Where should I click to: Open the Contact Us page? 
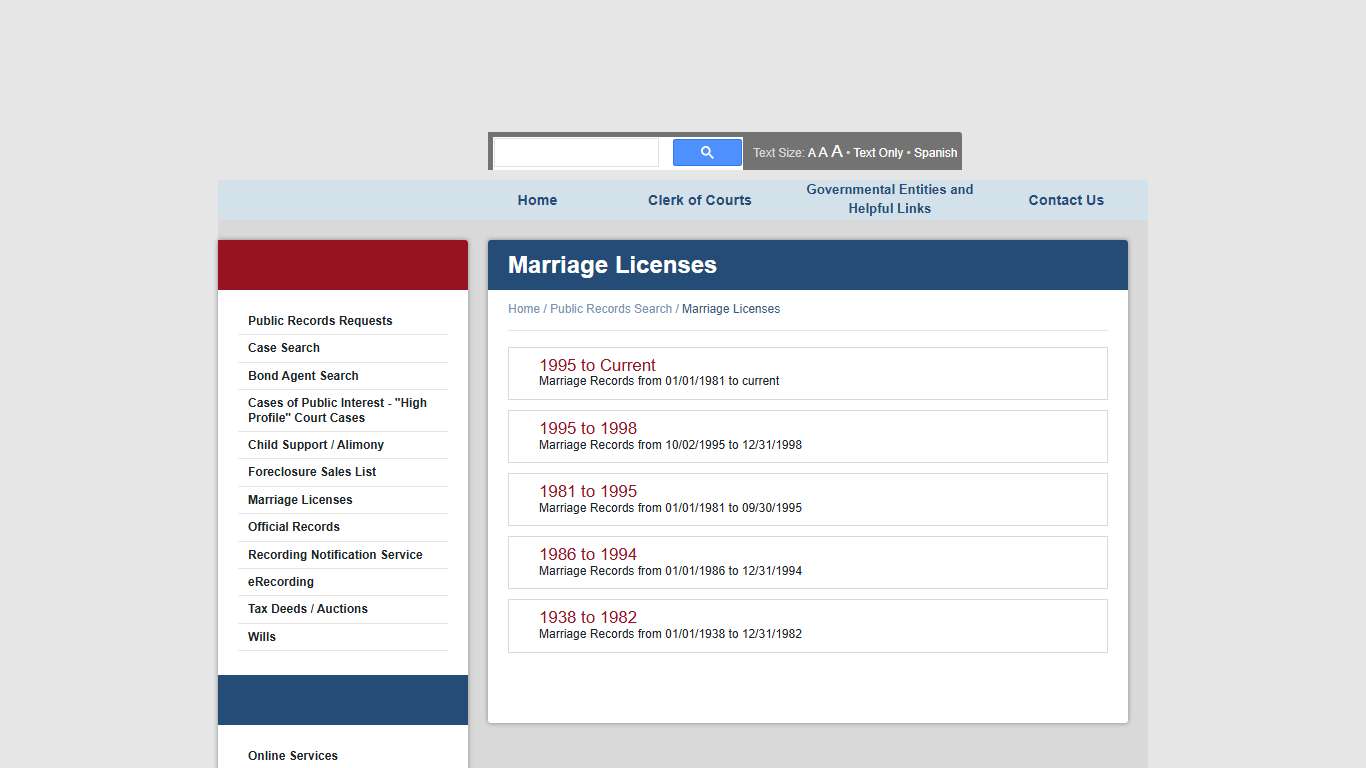(x=1065, y=199)
